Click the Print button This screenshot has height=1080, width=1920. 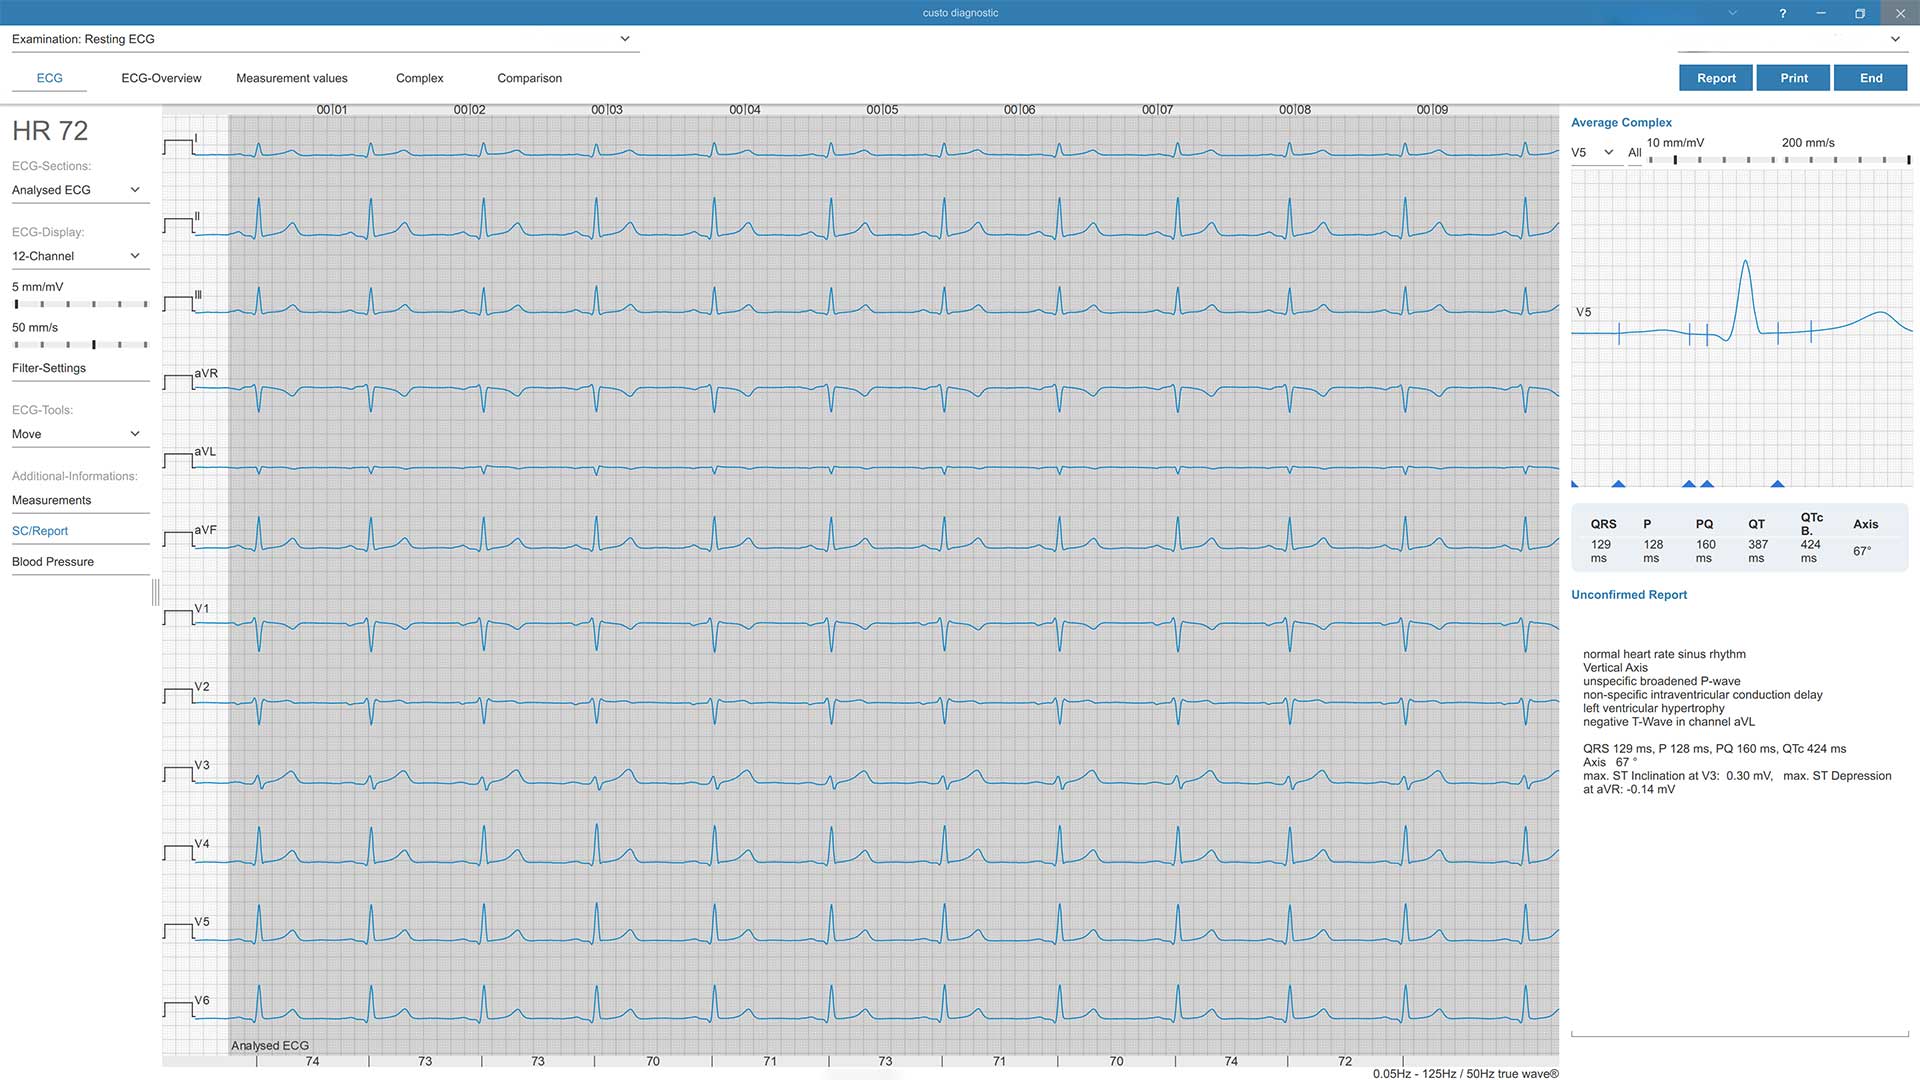tap(1794, 78)
